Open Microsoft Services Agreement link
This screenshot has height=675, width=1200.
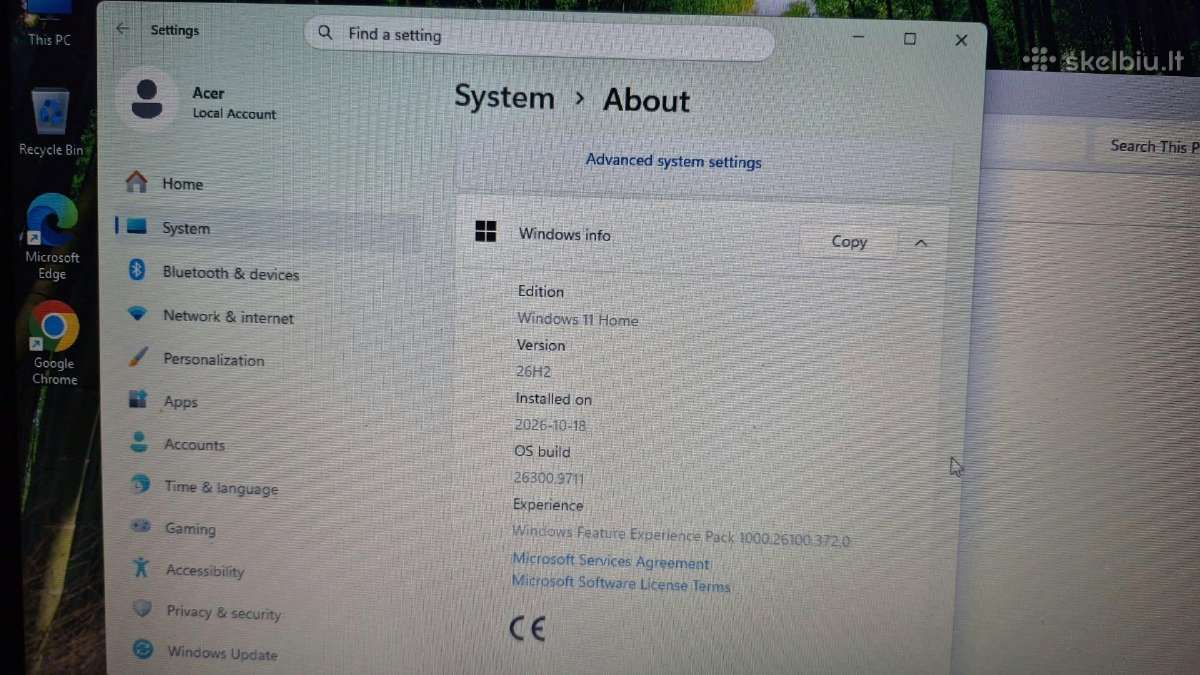[x=610, y=562]
